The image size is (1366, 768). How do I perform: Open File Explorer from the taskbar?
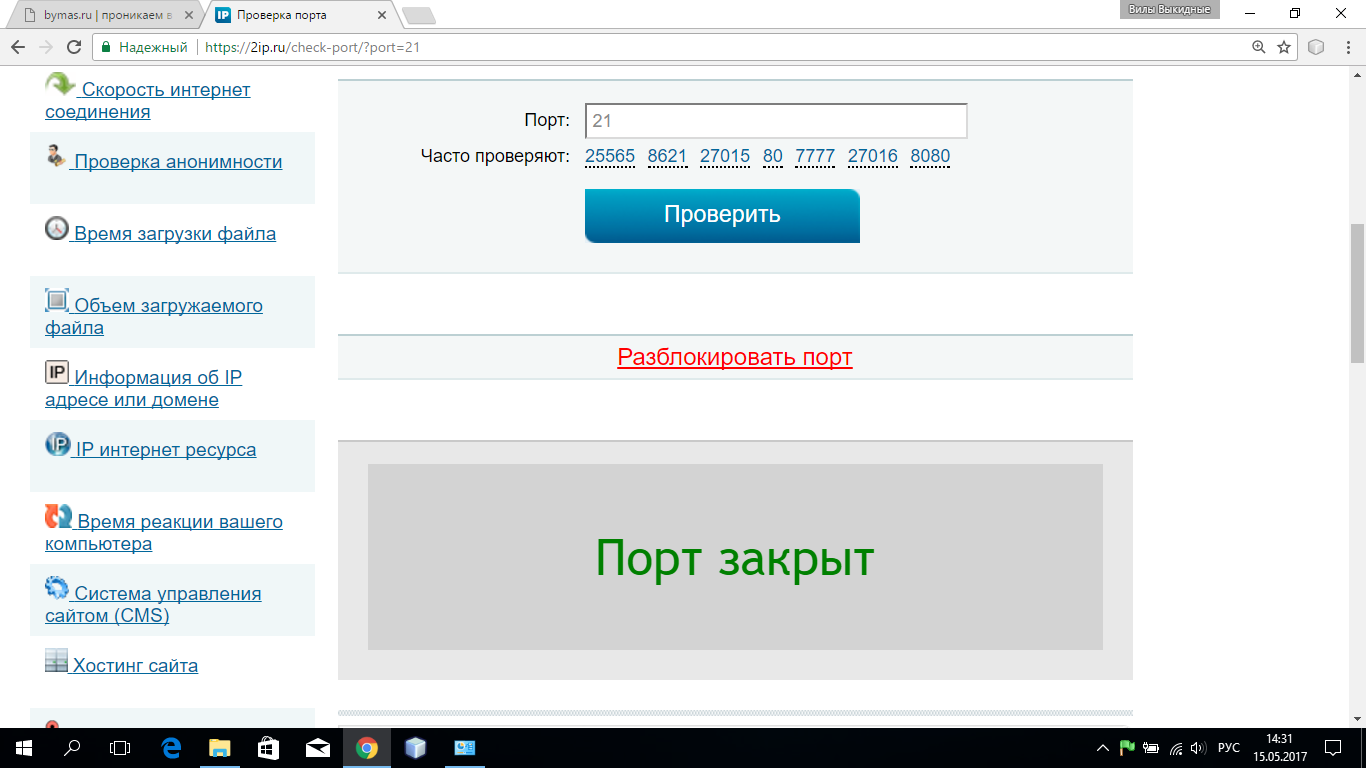[220, 748]
